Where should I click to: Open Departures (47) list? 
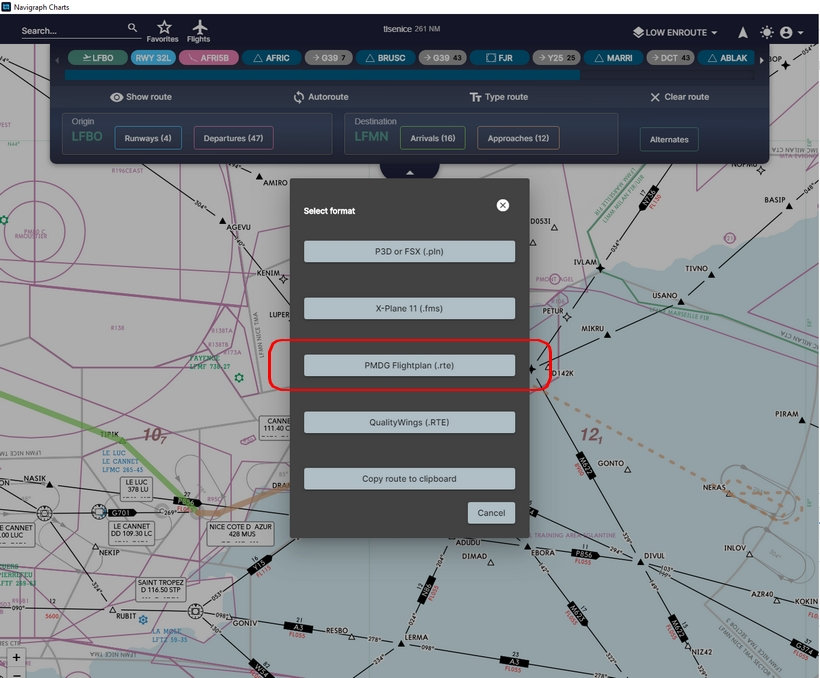coord(233,138)
